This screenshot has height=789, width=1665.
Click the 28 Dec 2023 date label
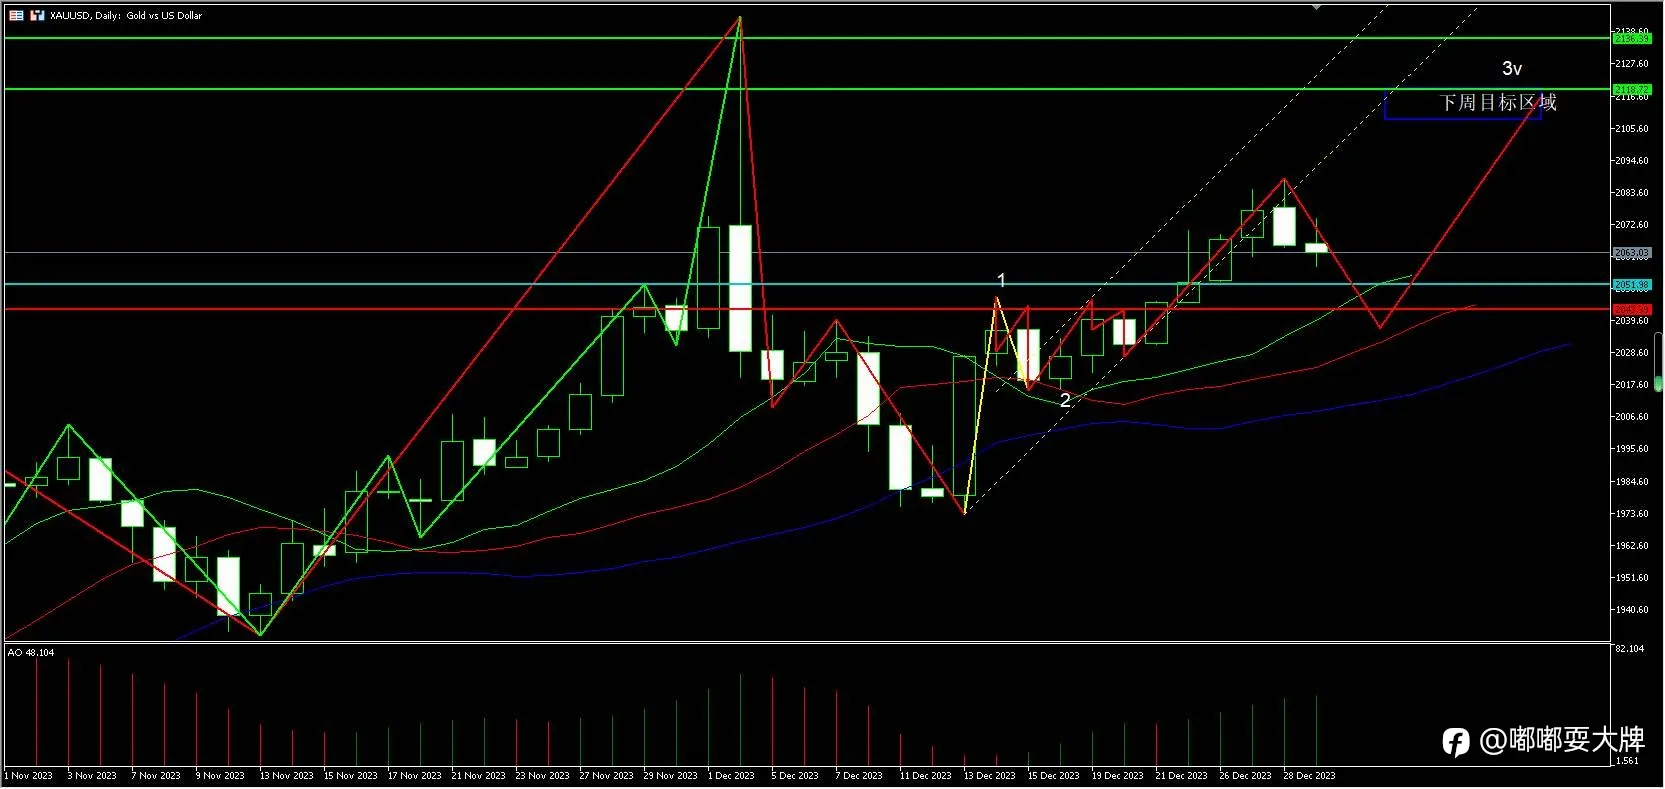click(x=1309, y=776)
